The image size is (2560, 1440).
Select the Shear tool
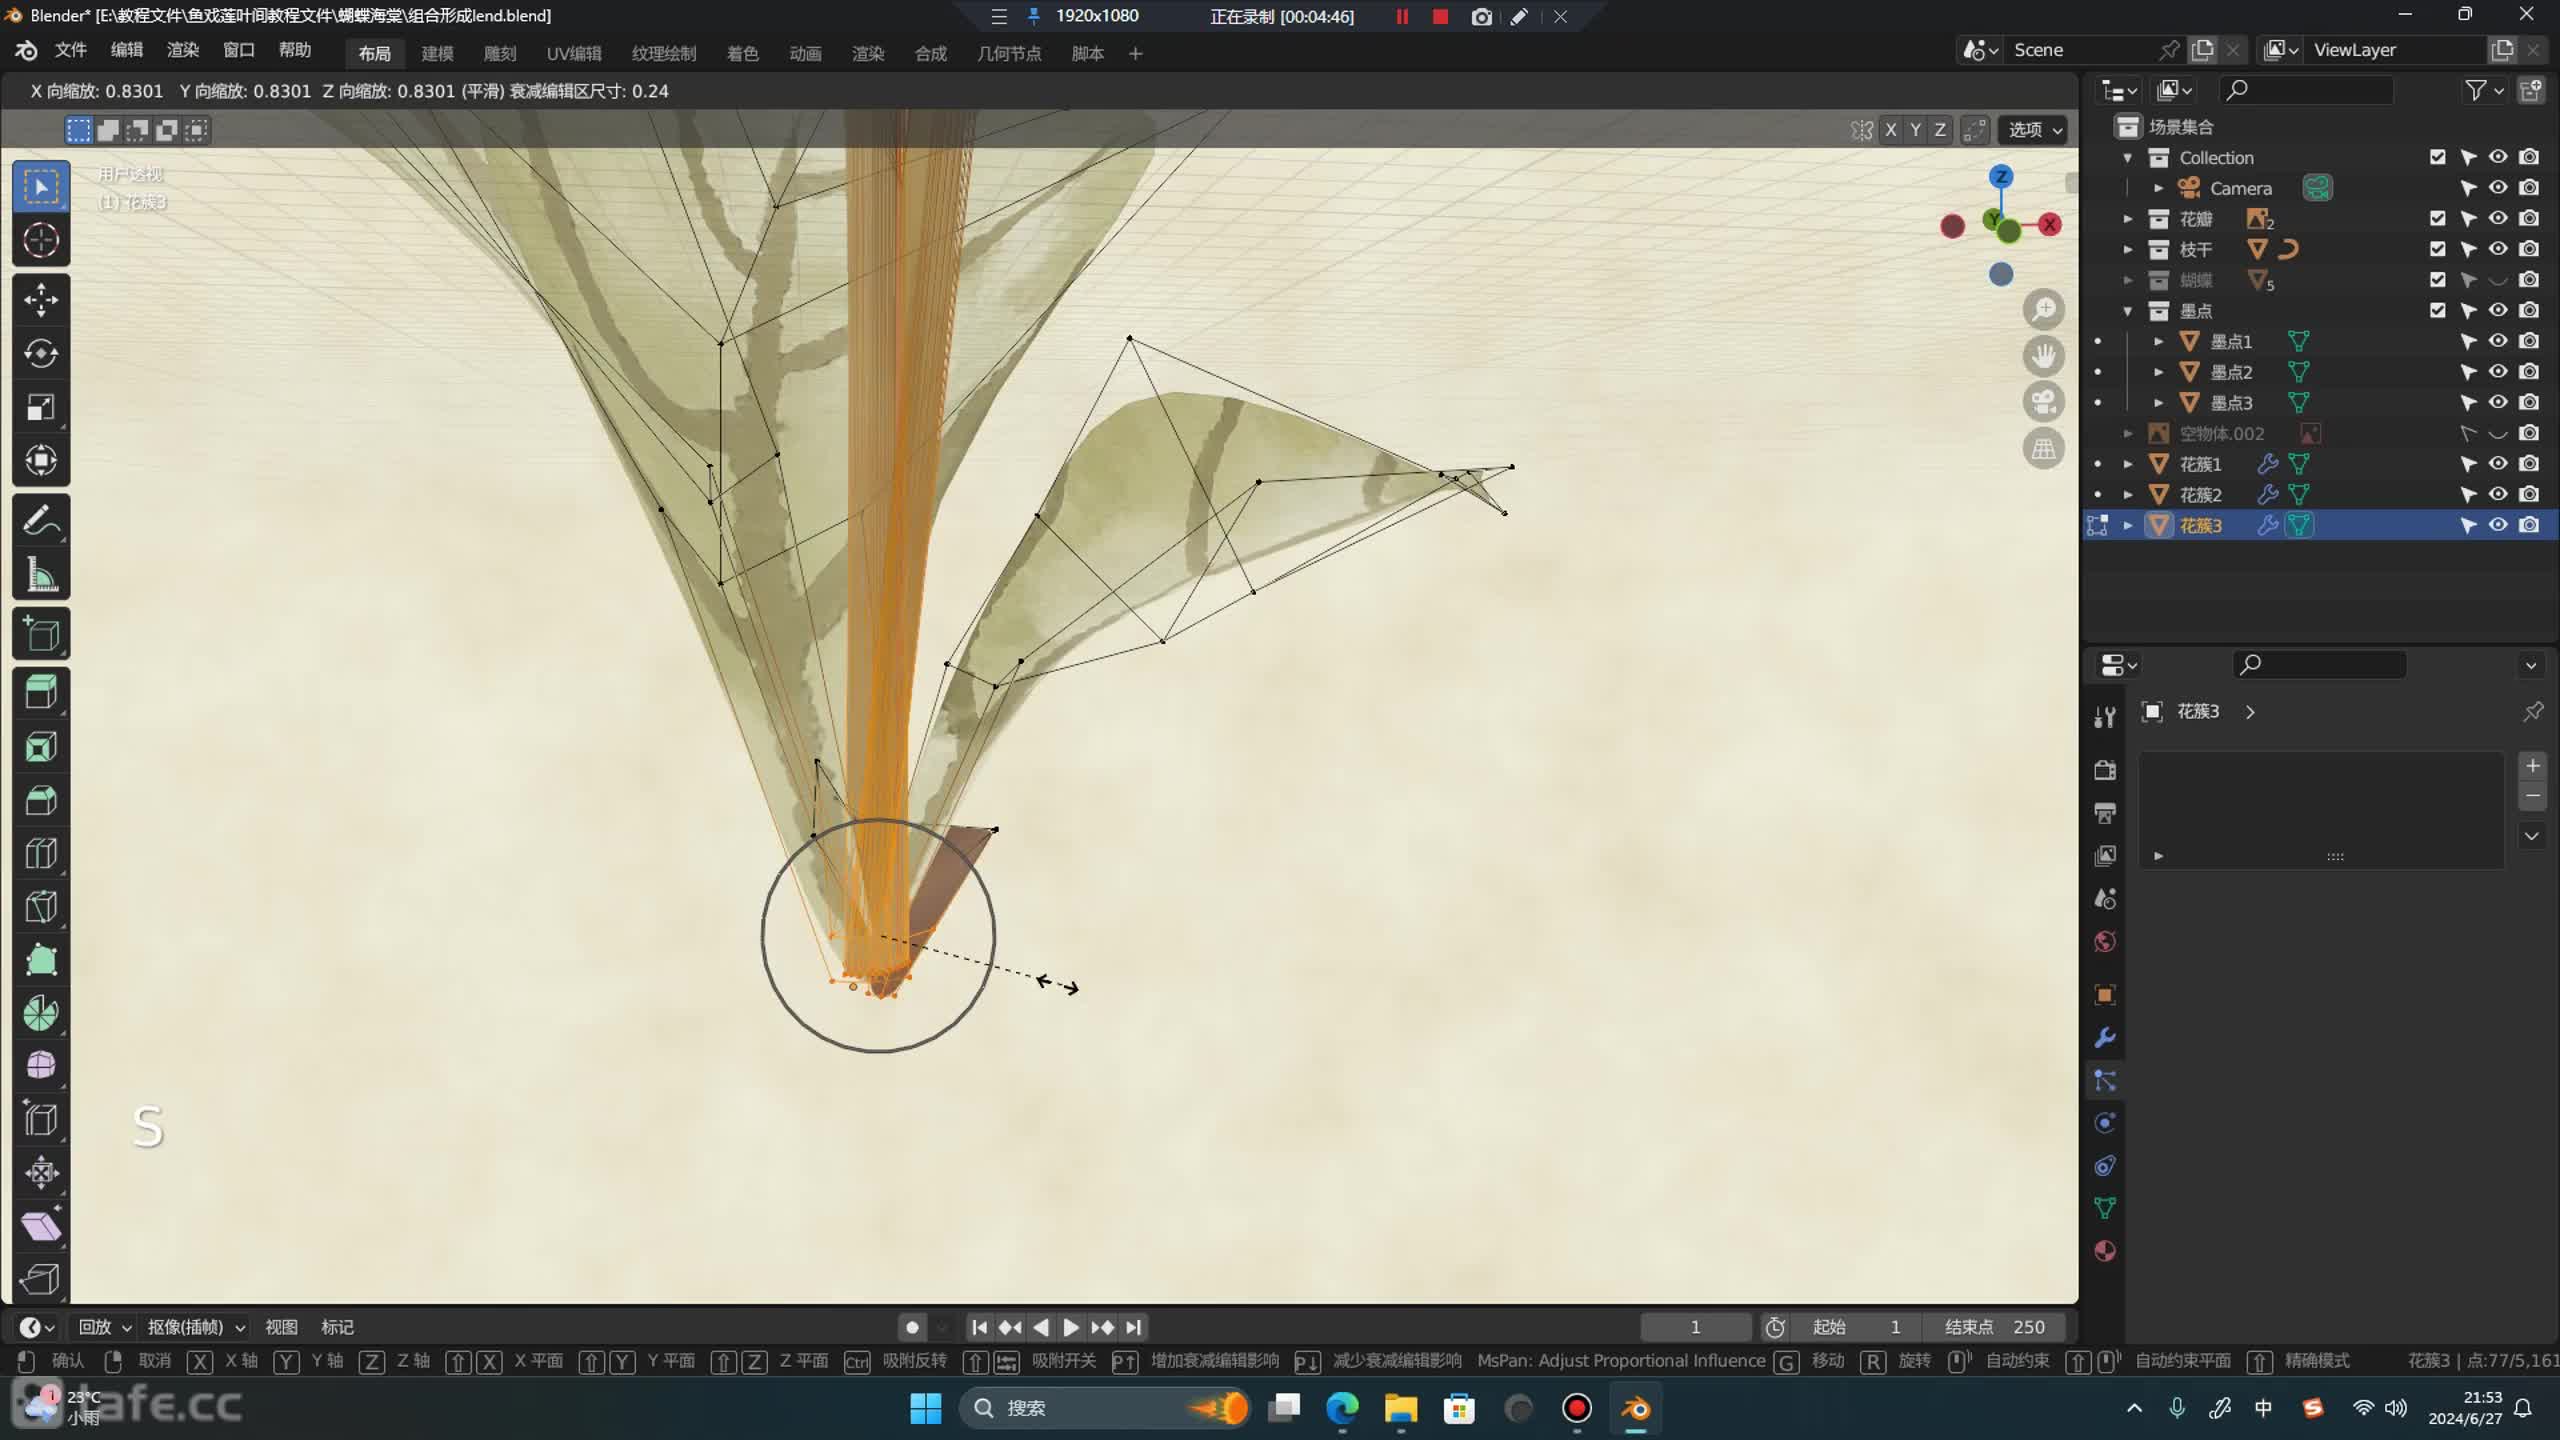pos(41,1226)
